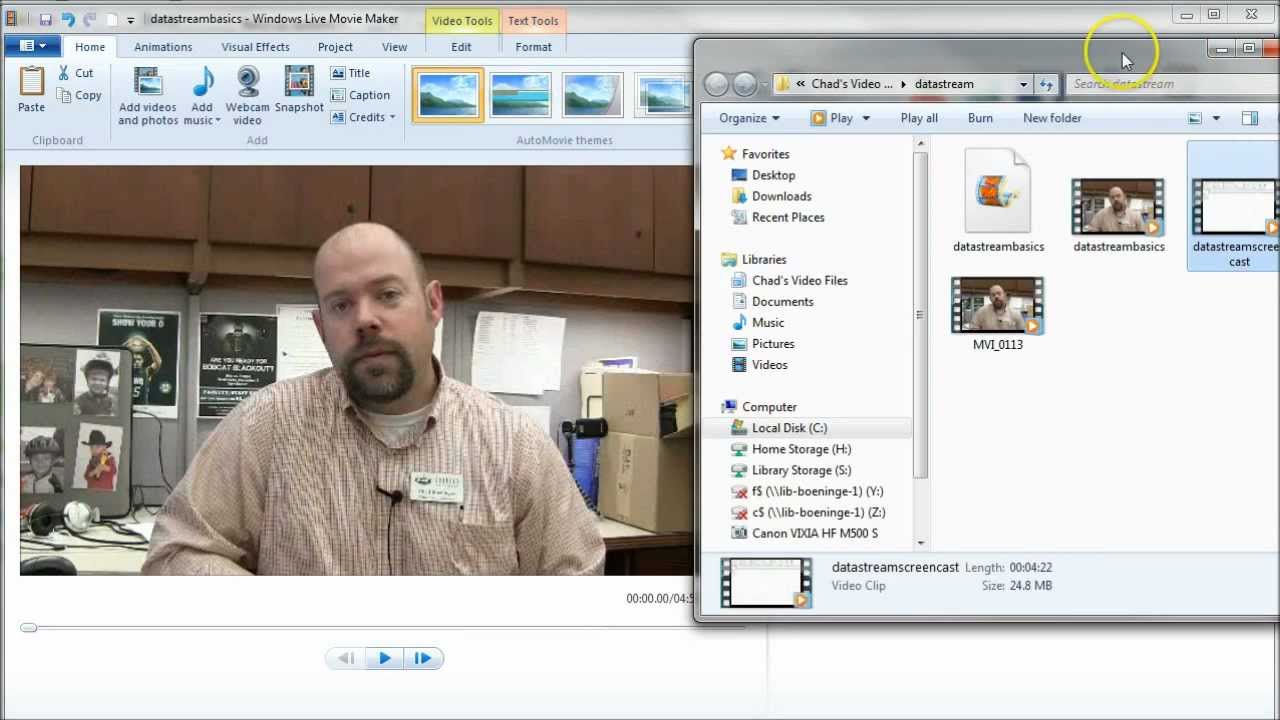The image size is (1280, 720).
Task: Click the Add music note icon
Action: pos(203,83)
